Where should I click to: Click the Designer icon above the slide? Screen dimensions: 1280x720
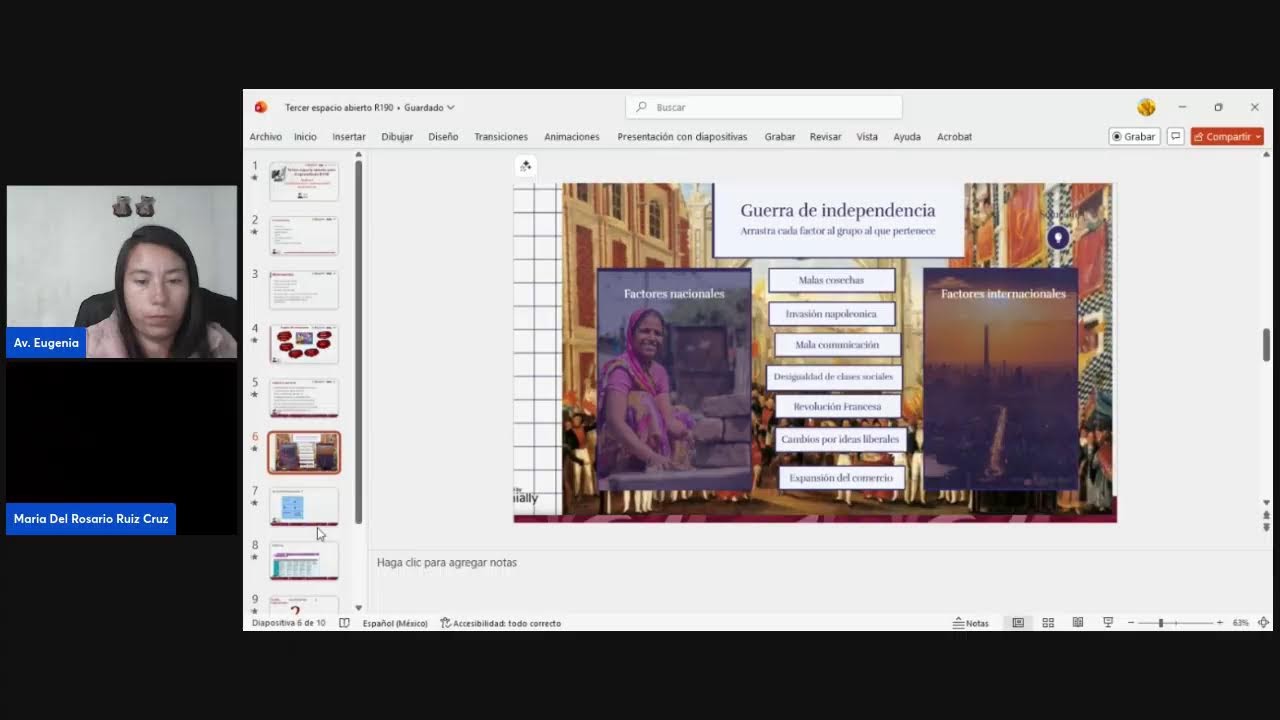tap(526, 166)
